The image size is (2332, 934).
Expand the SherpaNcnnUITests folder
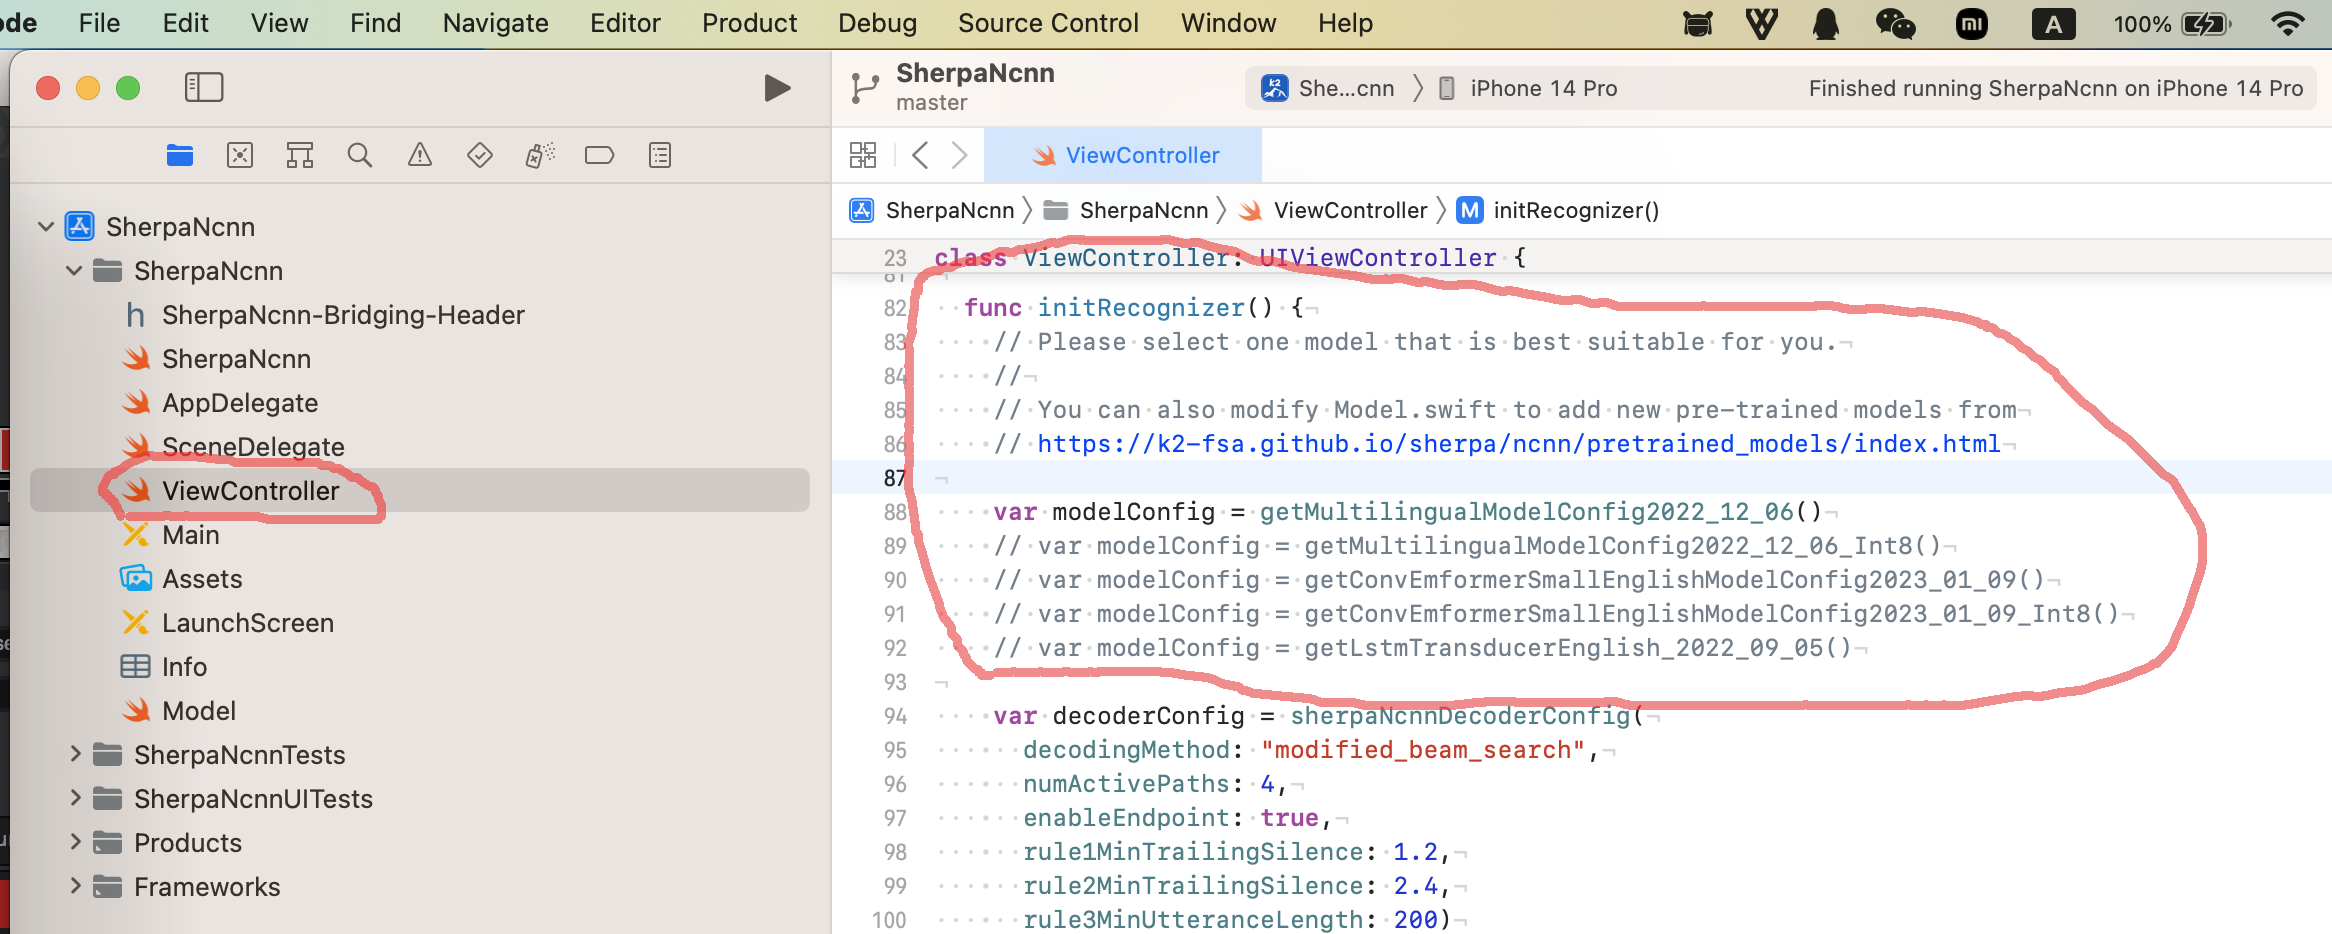75,798
